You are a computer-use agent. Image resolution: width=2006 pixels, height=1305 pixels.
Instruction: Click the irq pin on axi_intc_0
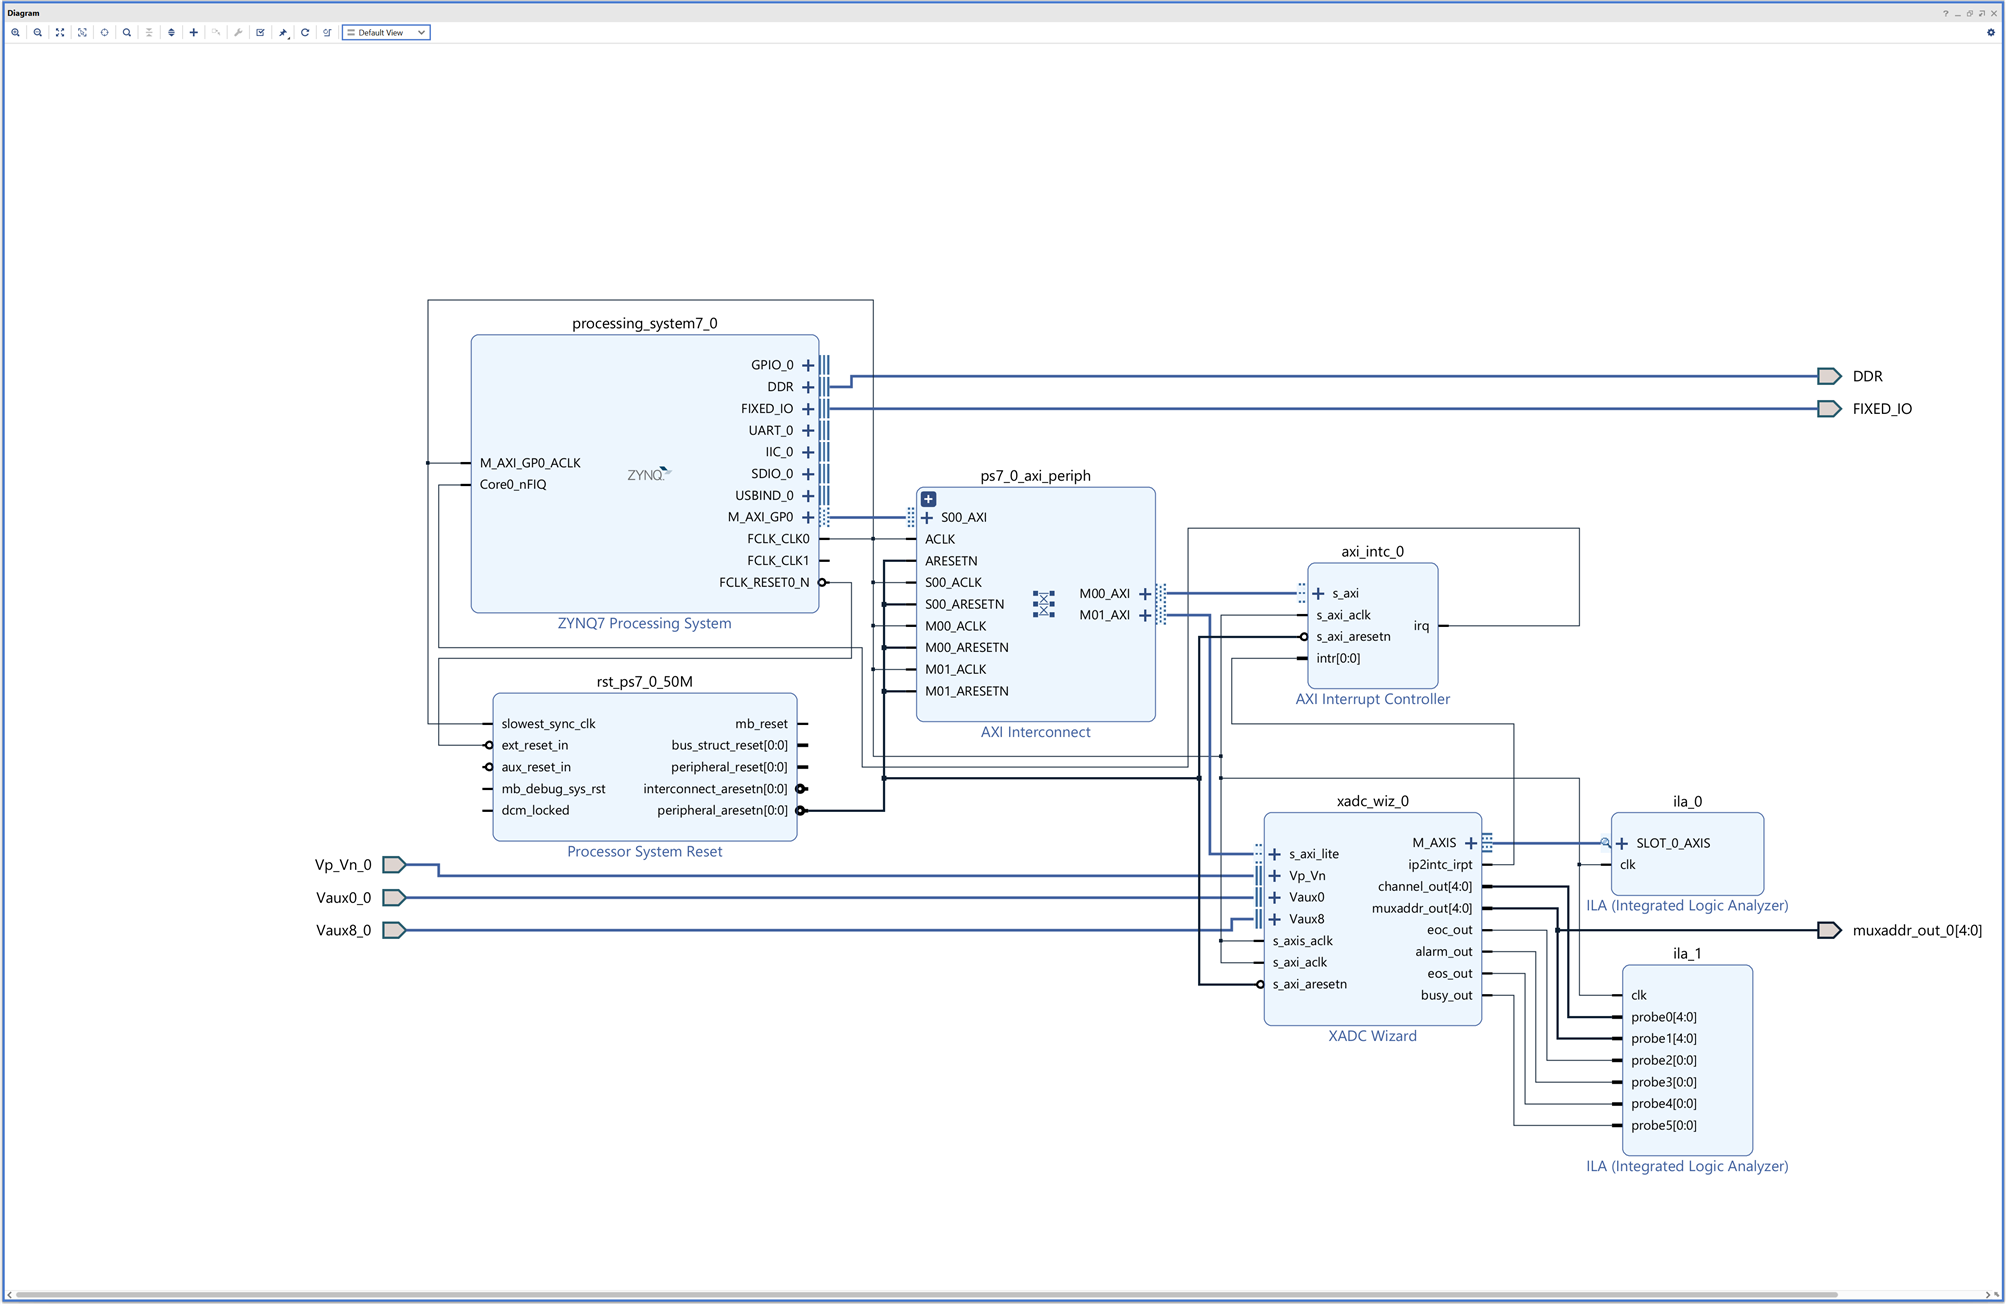[x=1421, y=626]
